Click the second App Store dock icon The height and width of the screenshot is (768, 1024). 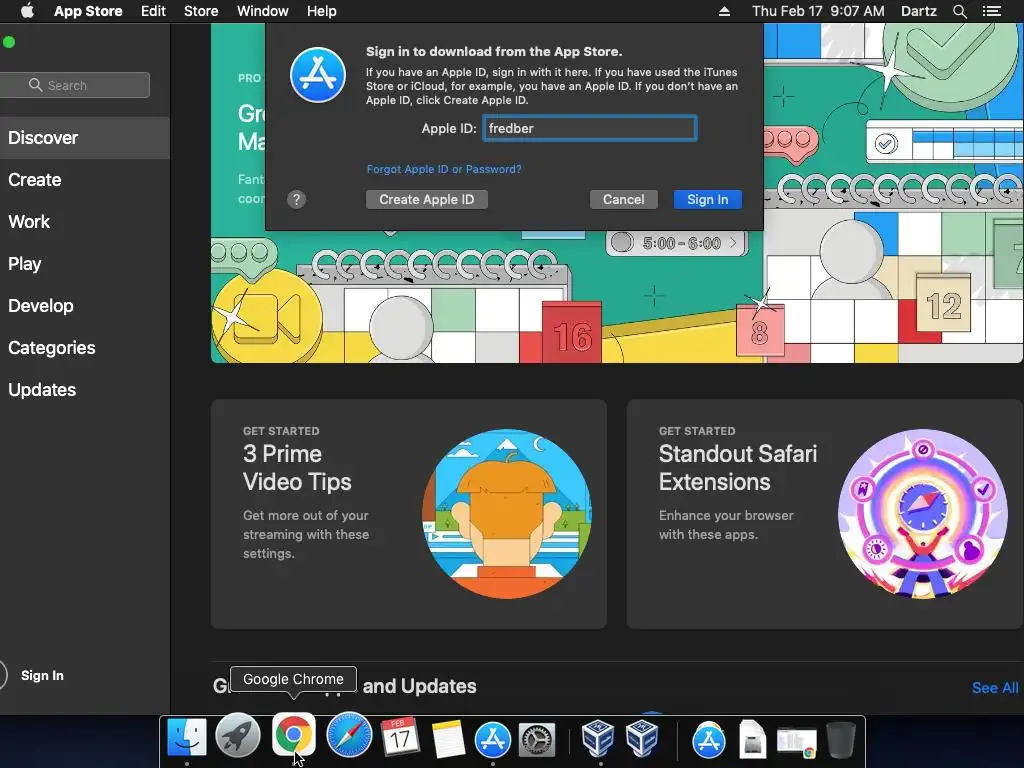click(709, 740)
